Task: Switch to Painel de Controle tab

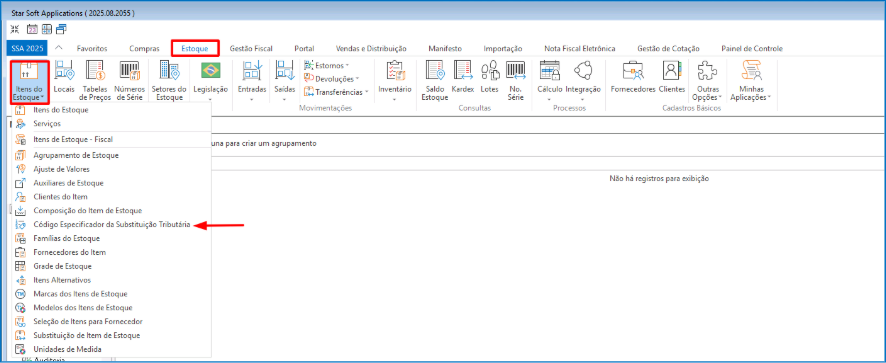Action: (x=752, y=49)
